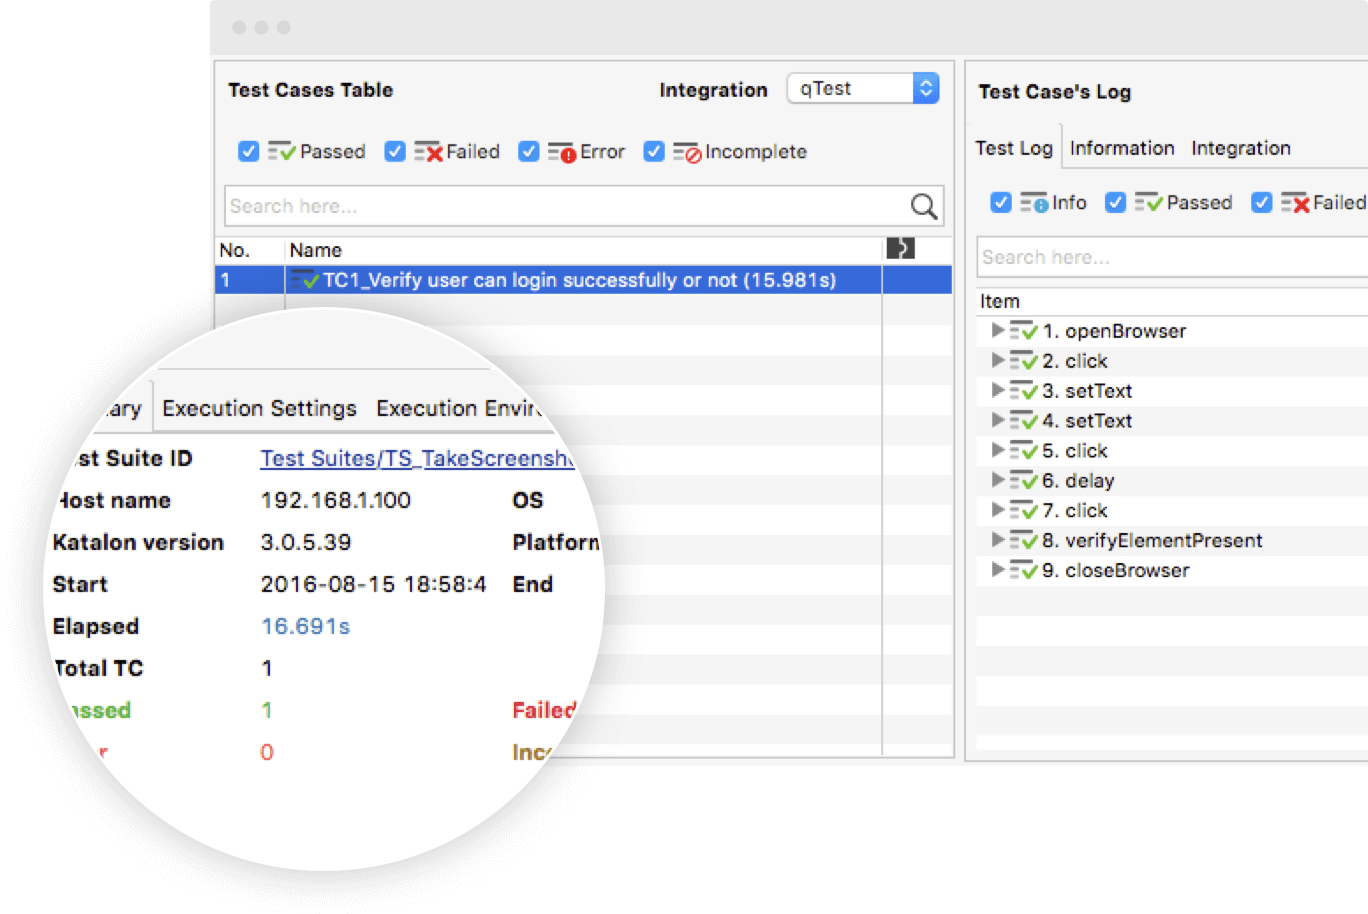The height and width of the screenshot is (914, 1368).
Task: Click the Test Log search field
Action: coord(1172,257)
